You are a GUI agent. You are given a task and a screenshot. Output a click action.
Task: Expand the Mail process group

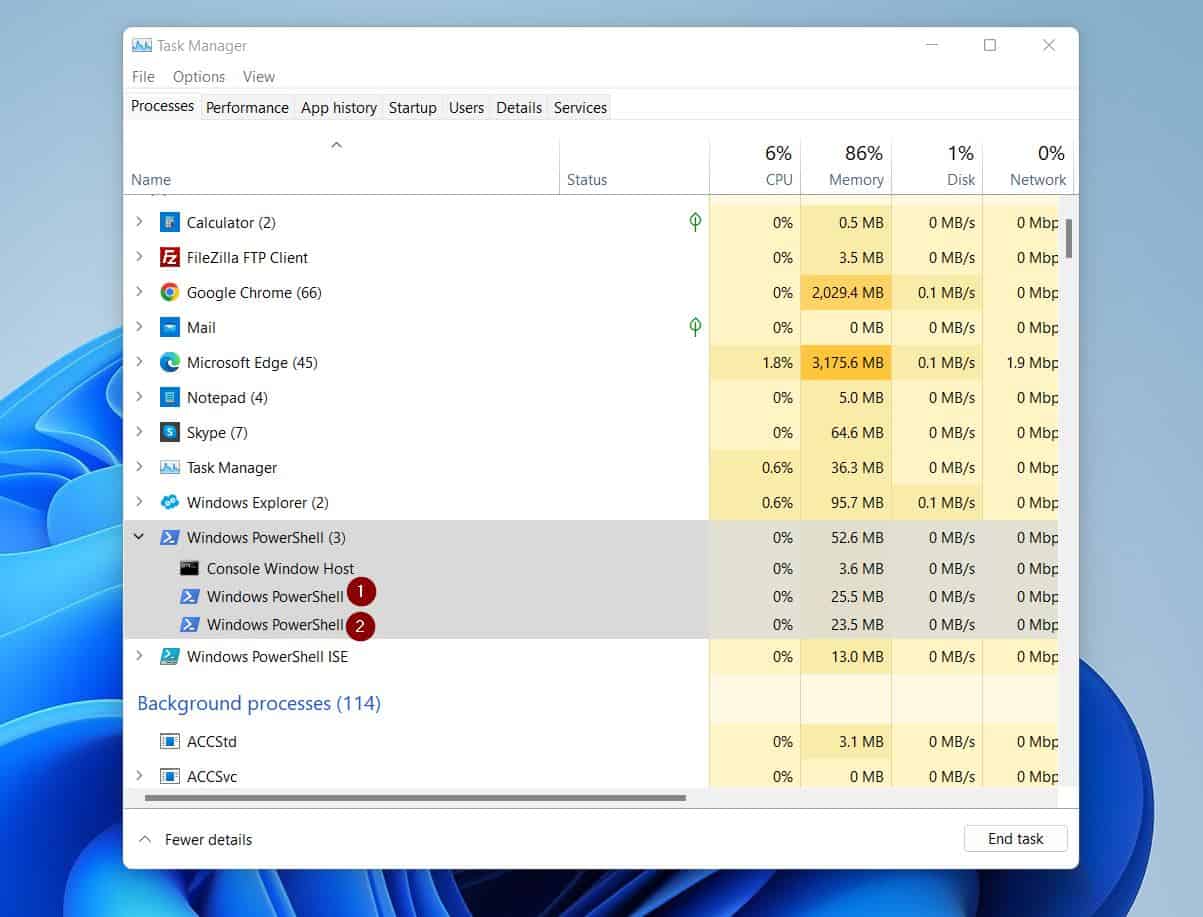point(139,327)
